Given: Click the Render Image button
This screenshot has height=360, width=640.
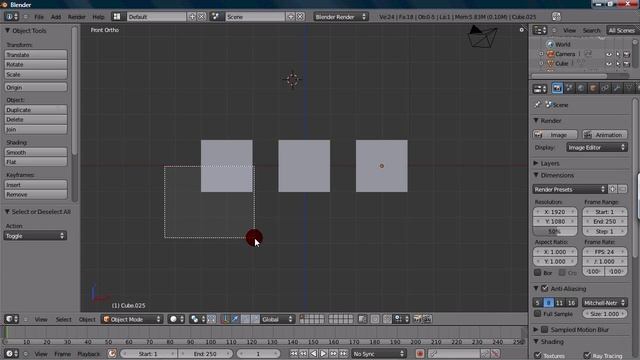Looking at the screenshot, I should point(555,135).
